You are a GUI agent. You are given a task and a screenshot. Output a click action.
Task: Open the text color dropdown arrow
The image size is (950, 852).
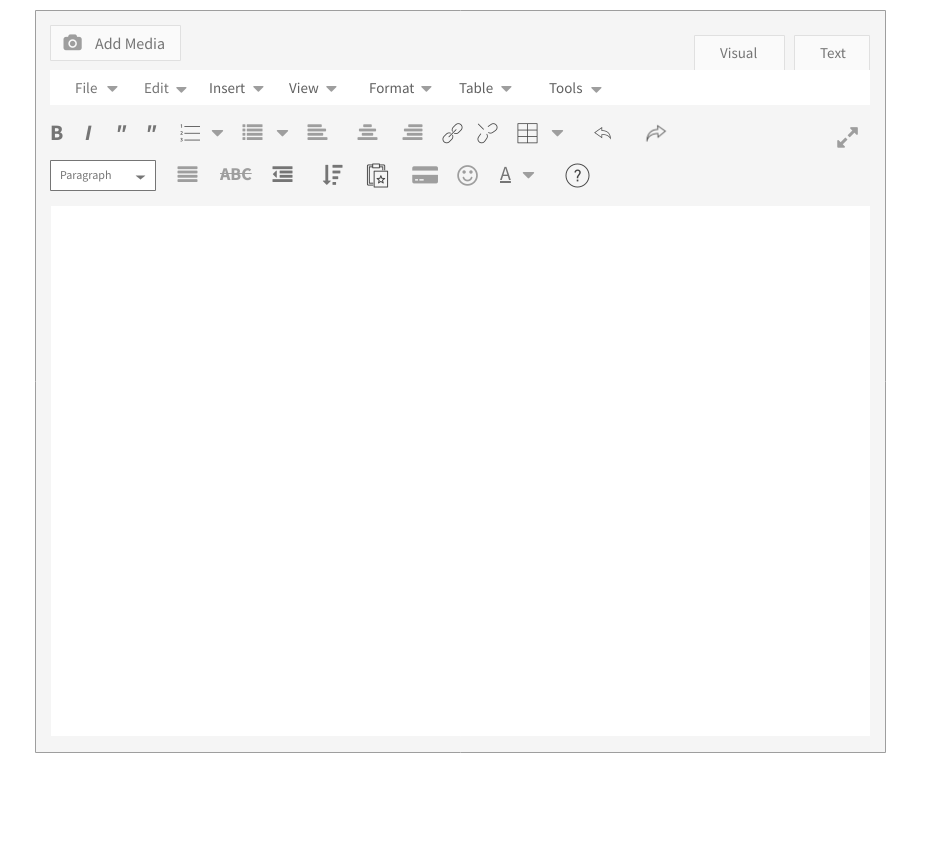pyautogui.click(x=529, y=175)
